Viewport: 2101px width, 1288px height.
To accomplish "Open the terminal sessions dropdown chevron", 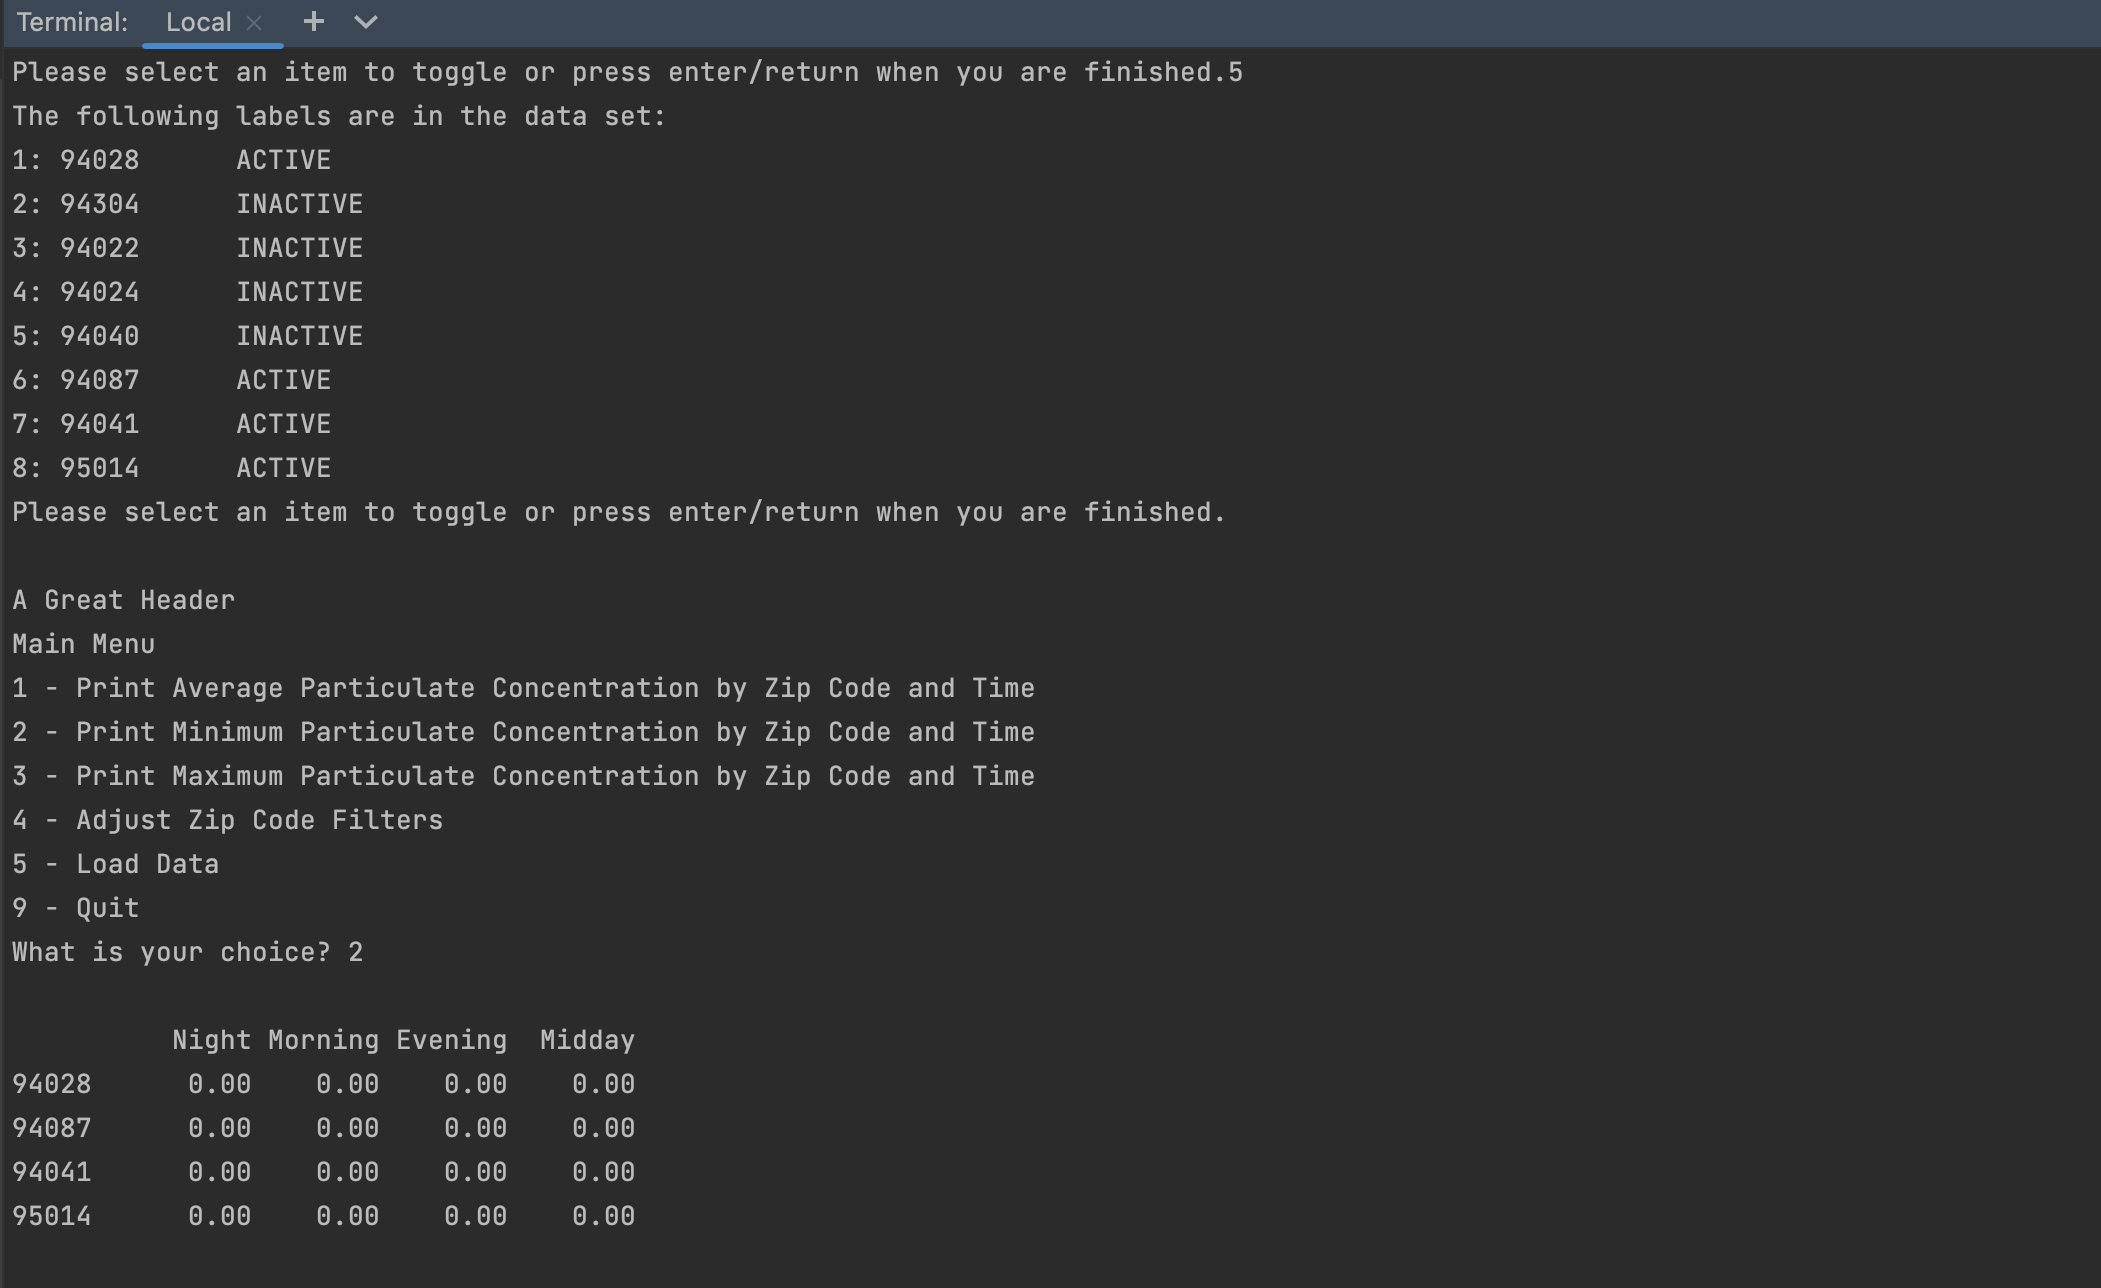I will click(x=366, y=21).
